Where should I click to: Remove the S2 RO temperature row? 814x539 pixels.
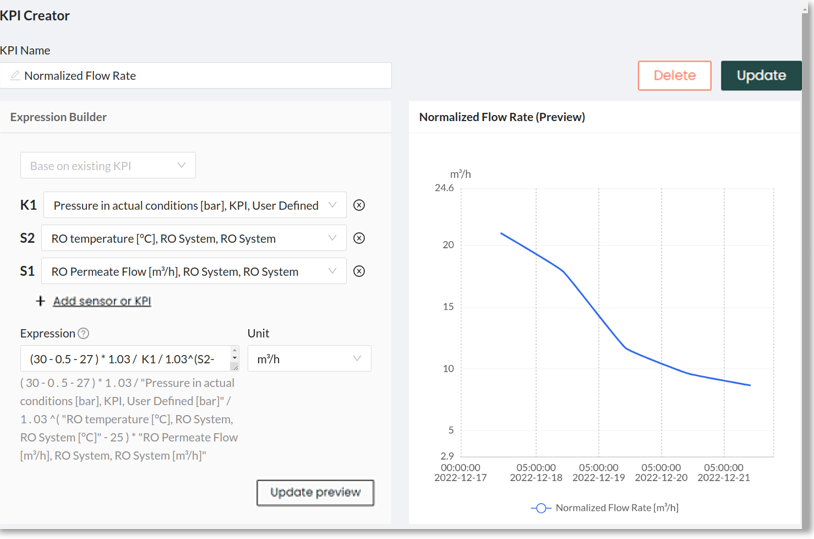[359, 238]
